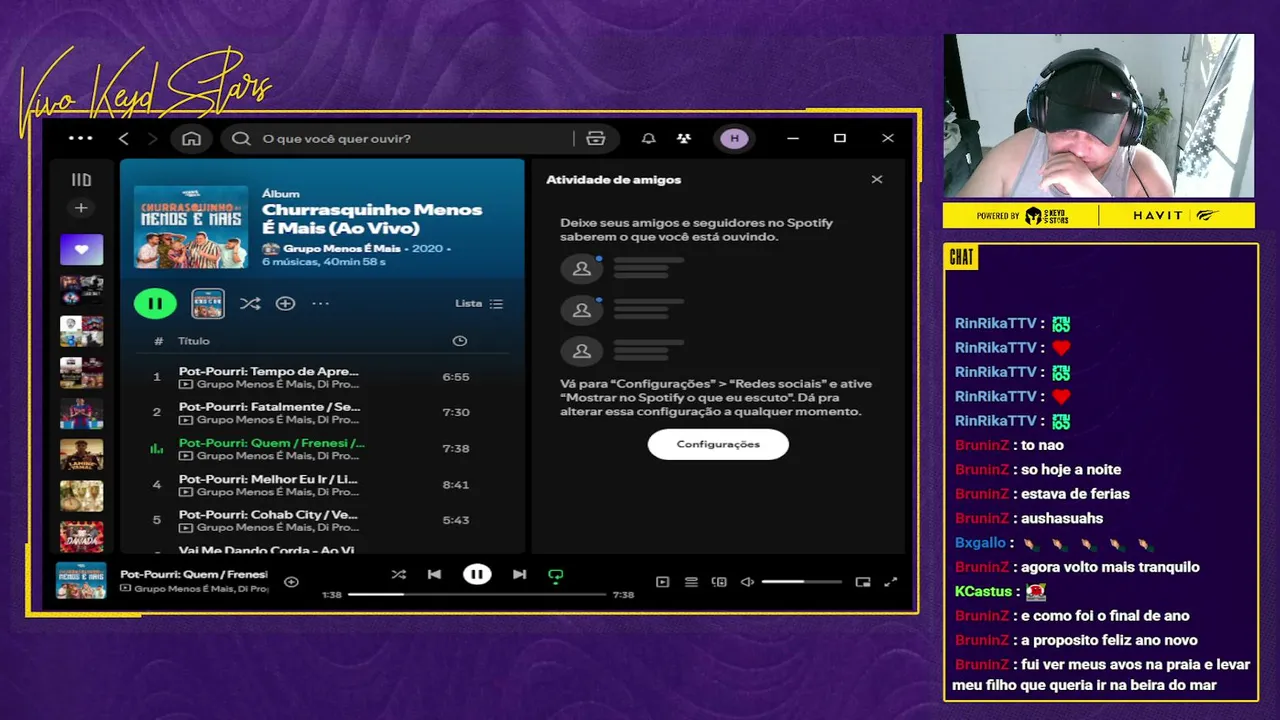
Task: Add the current song to Liked Songs
Action: coord(291,582)
